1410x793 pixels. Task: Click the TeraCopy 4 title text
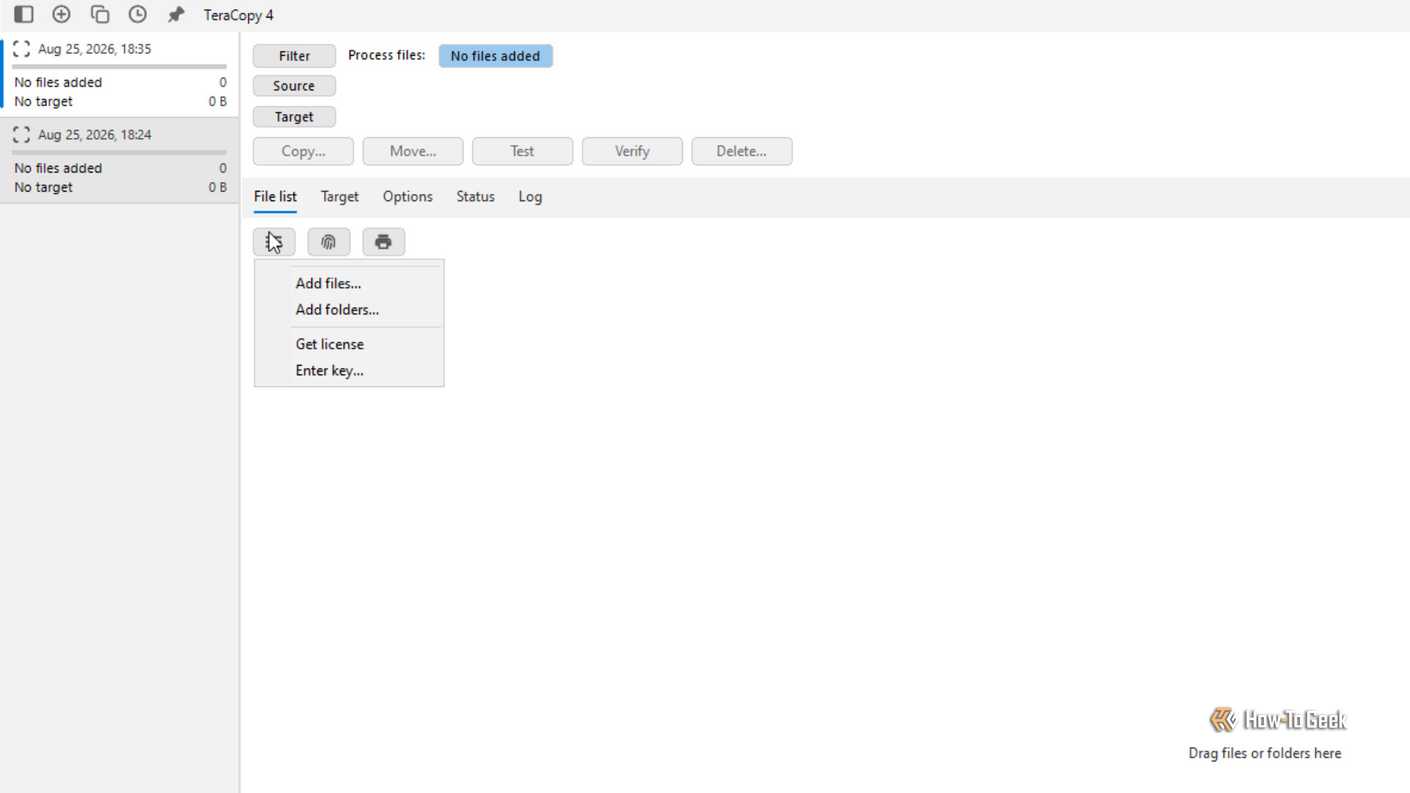(239, 15)
